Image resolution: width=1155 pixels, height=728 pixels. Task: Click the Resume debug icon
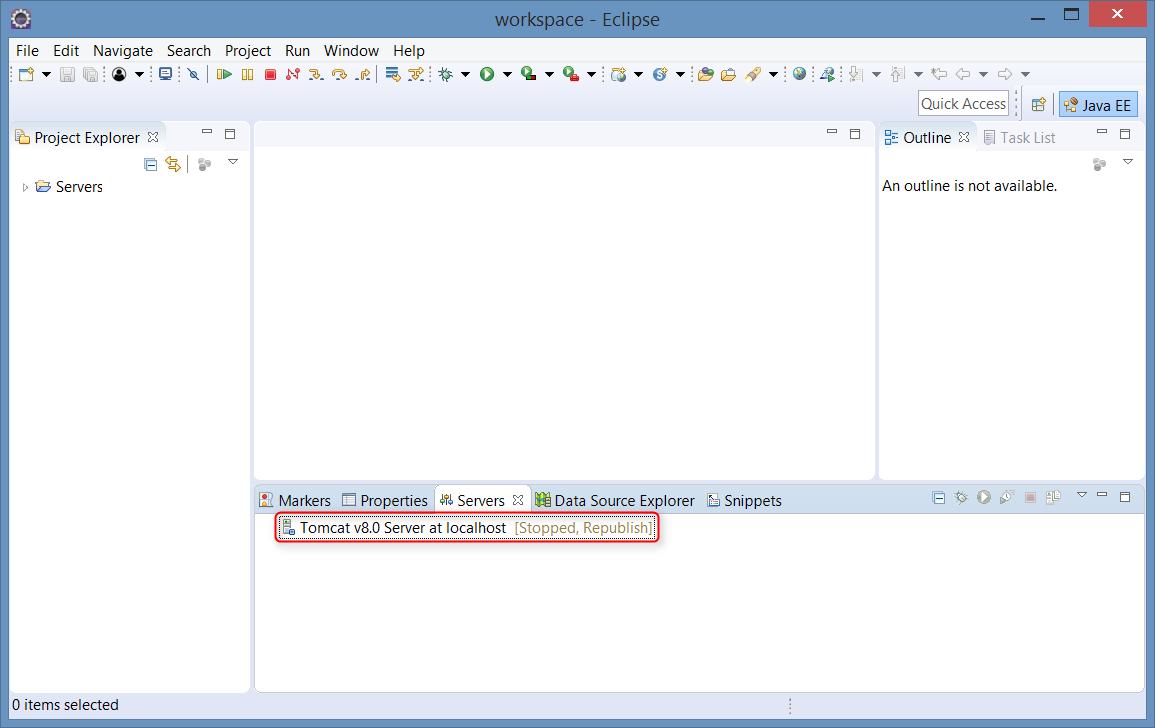225,74
